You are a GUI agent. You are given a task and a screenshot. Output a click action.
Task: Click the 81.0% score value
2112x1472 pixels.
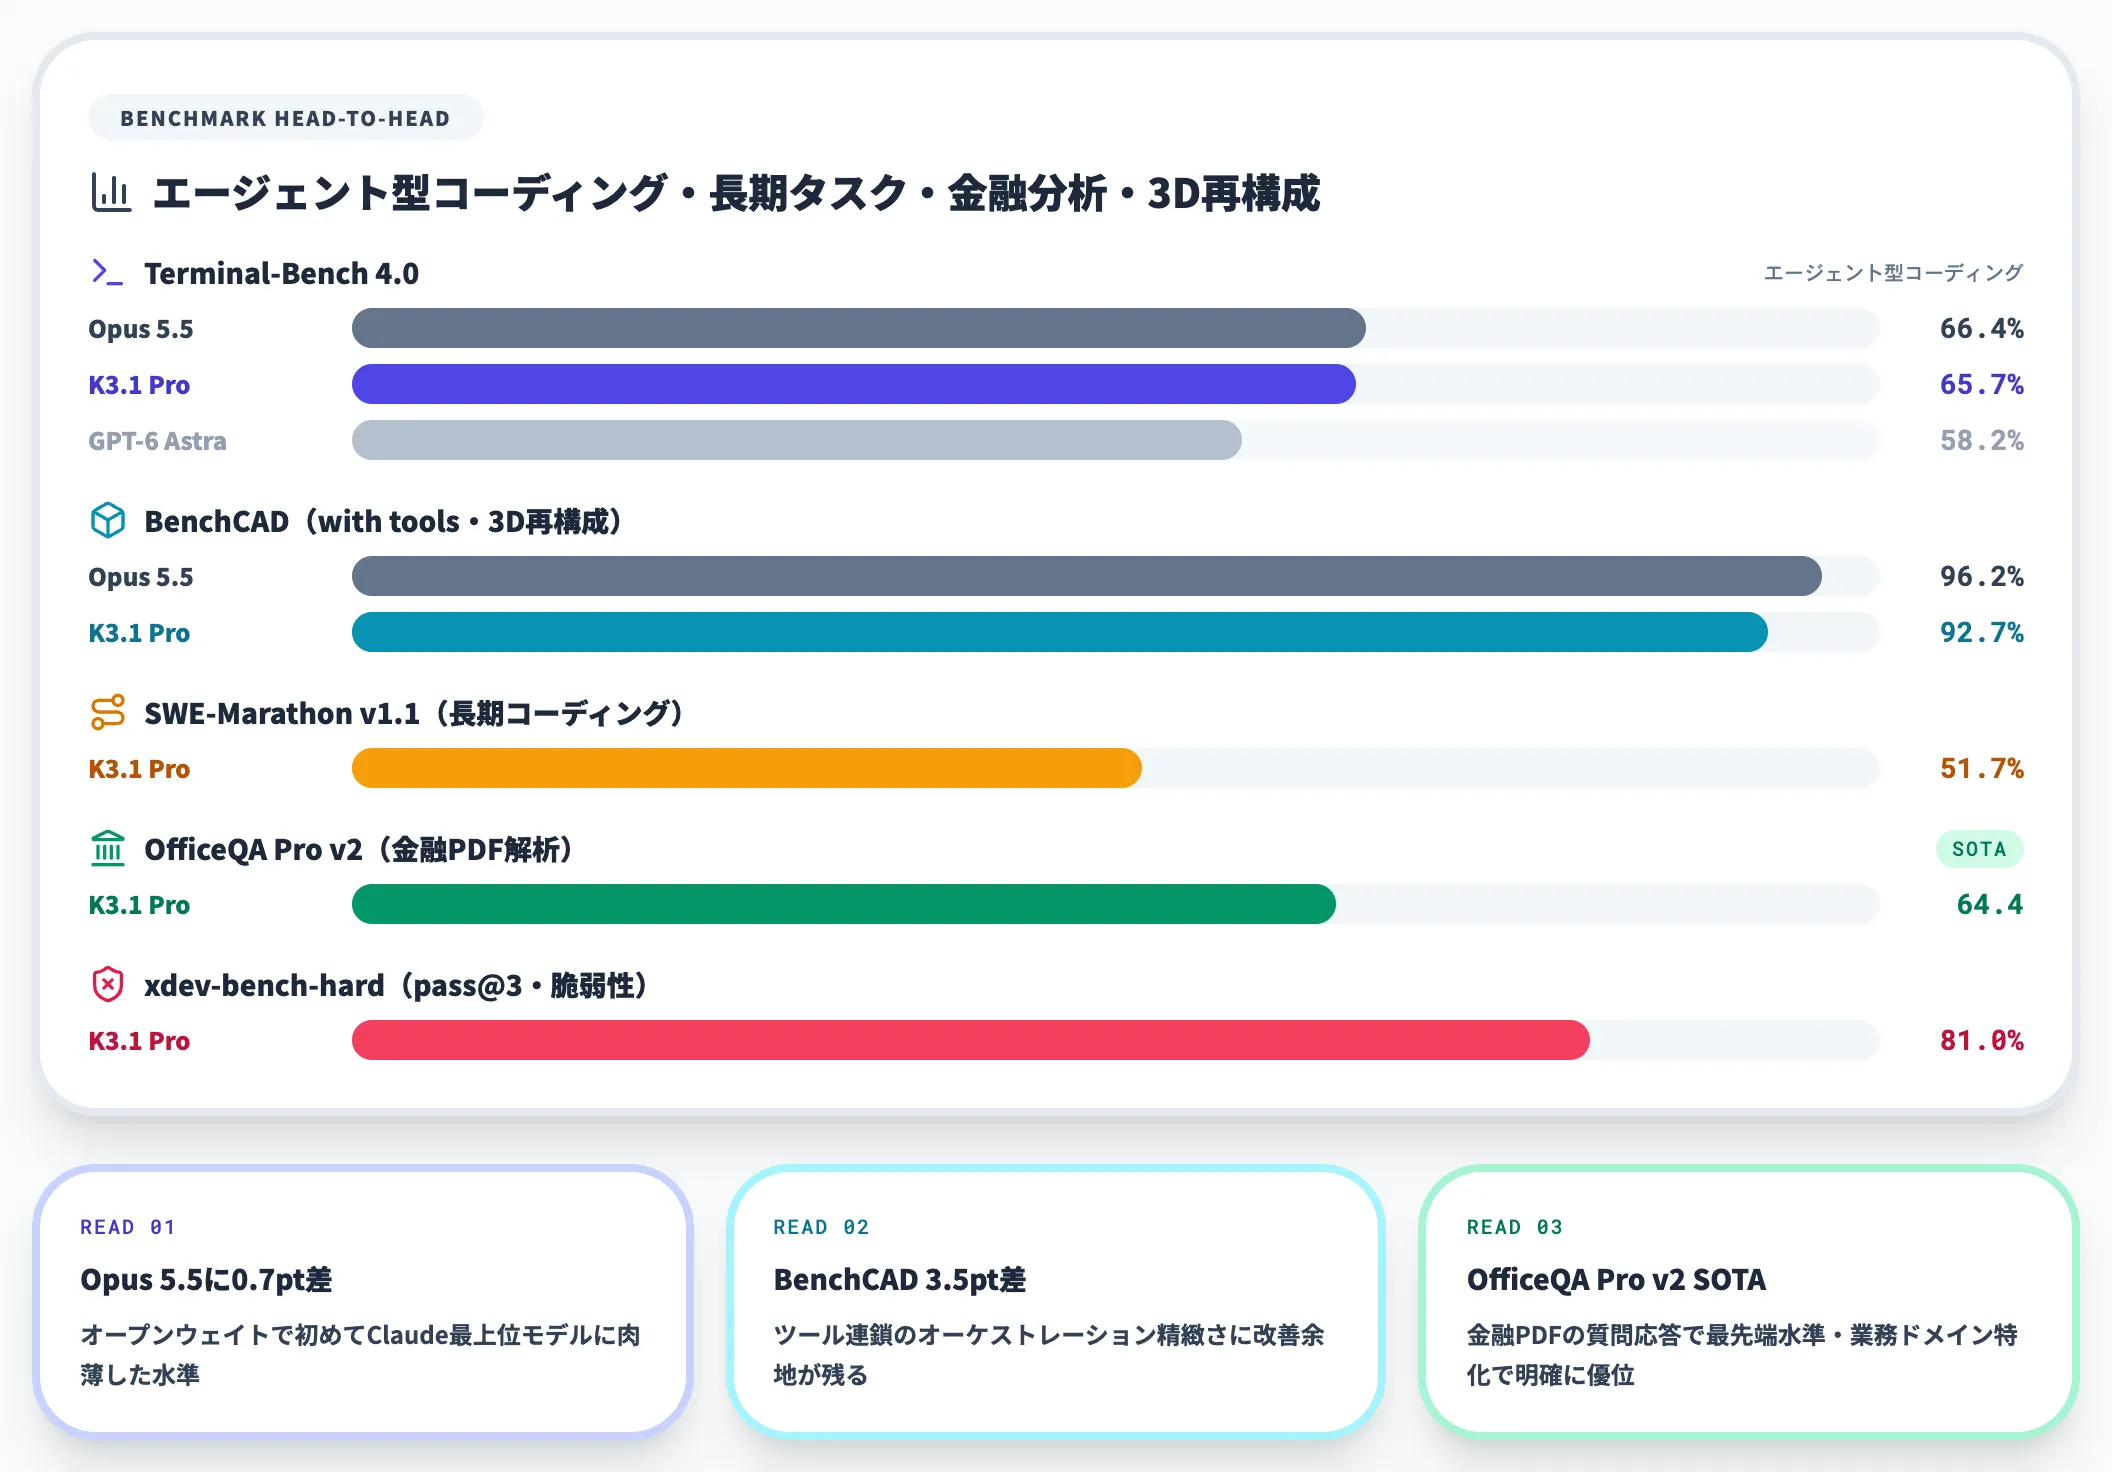pyautogui.click(x=1981, y=1040)
